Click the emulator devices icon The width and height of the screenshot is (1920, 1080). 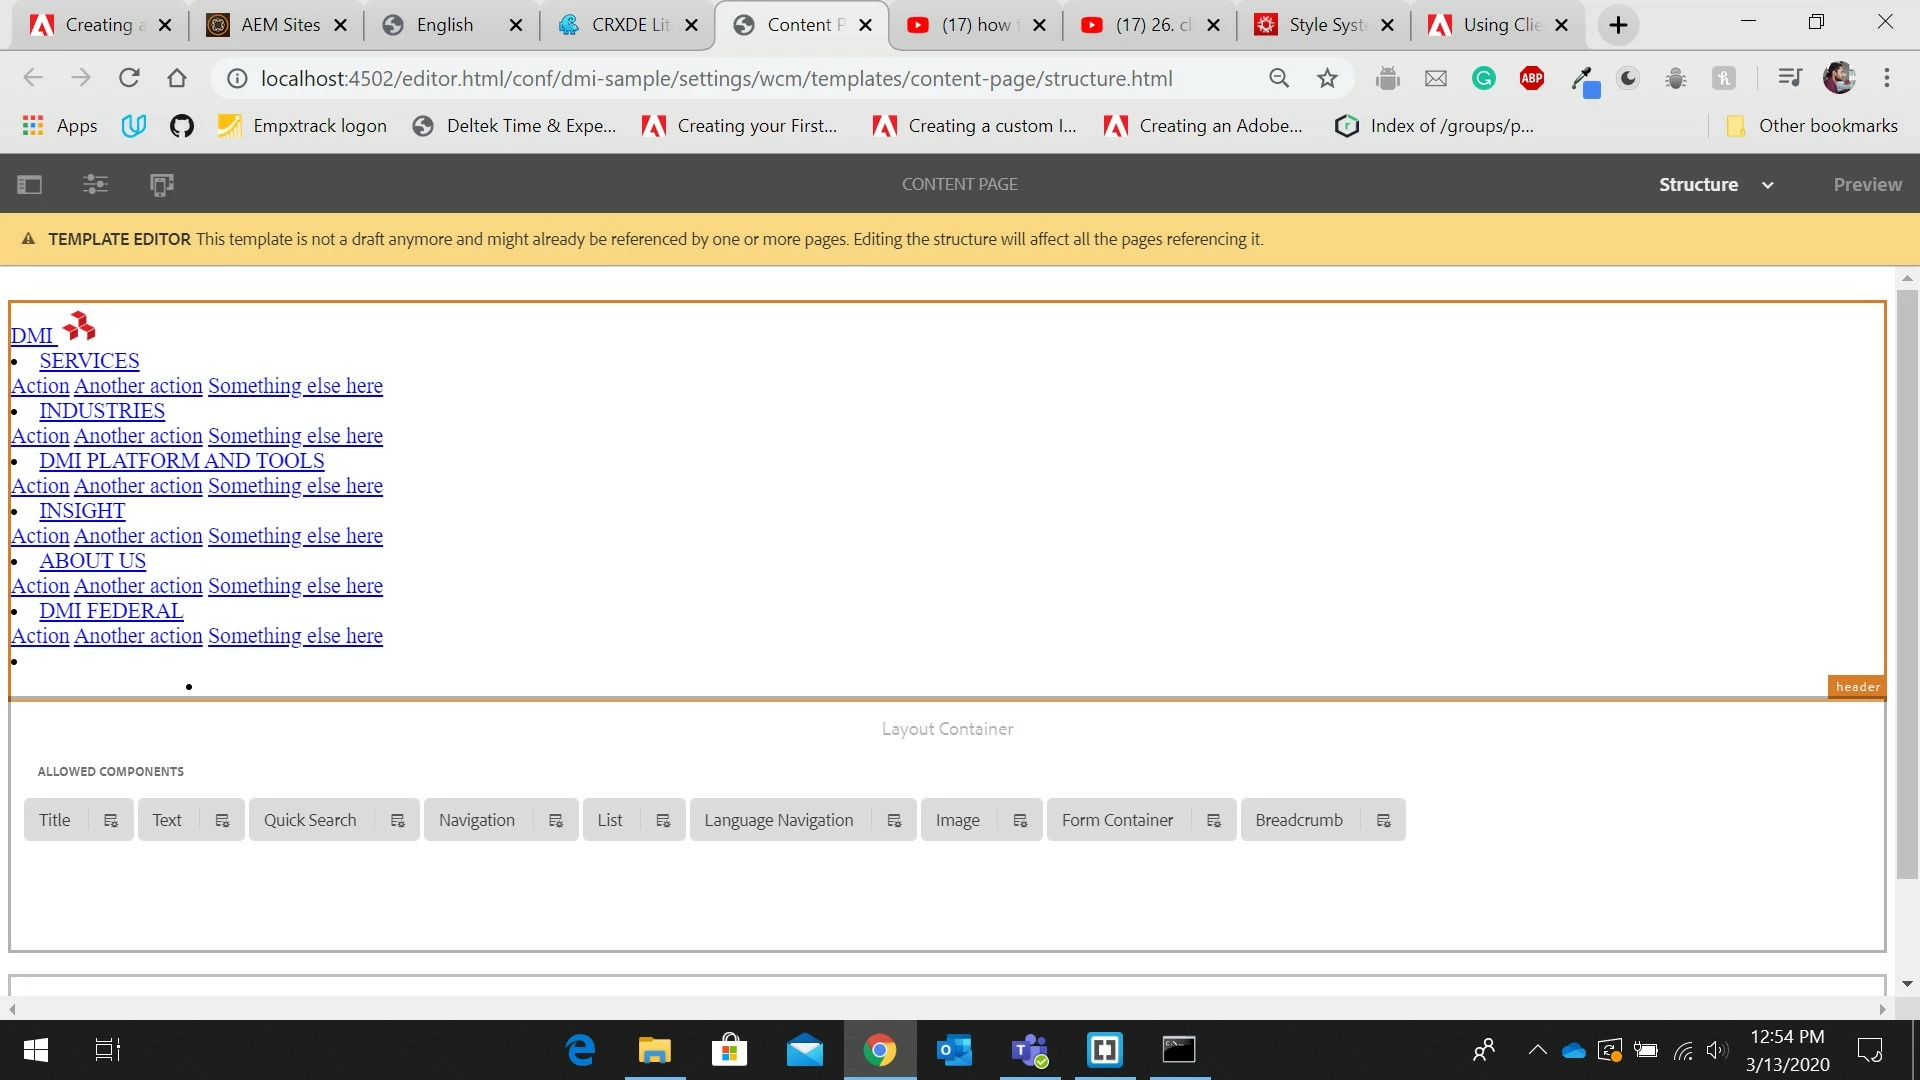click(x=161, y=184)
